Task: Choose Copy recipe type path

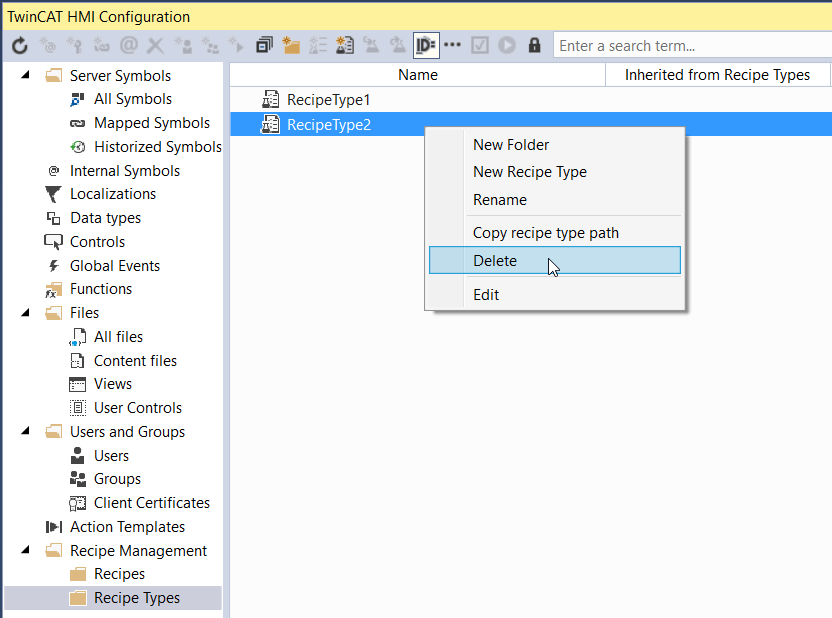Action: tap(545, 233)
